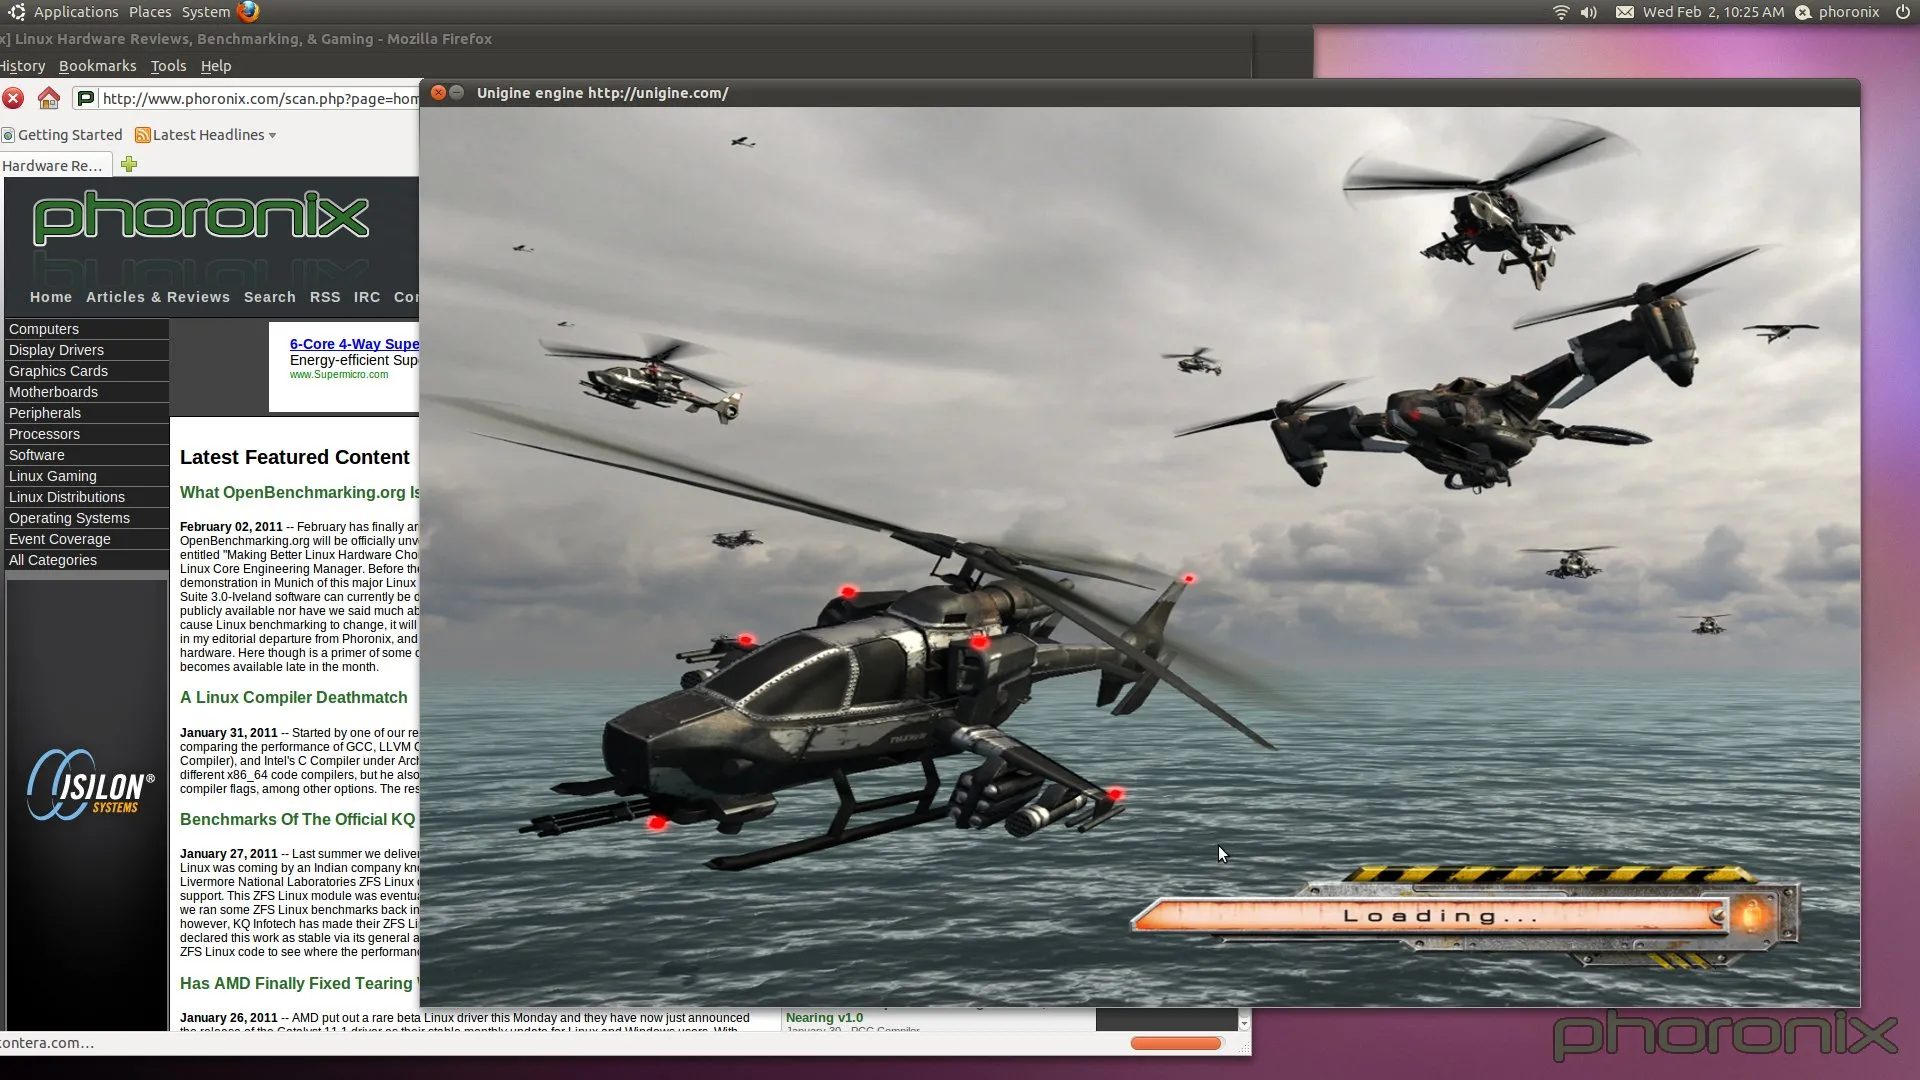Screen dimensions: 1920x1080
Task: Close the Unigine engine window
Action: coord(438,92)
